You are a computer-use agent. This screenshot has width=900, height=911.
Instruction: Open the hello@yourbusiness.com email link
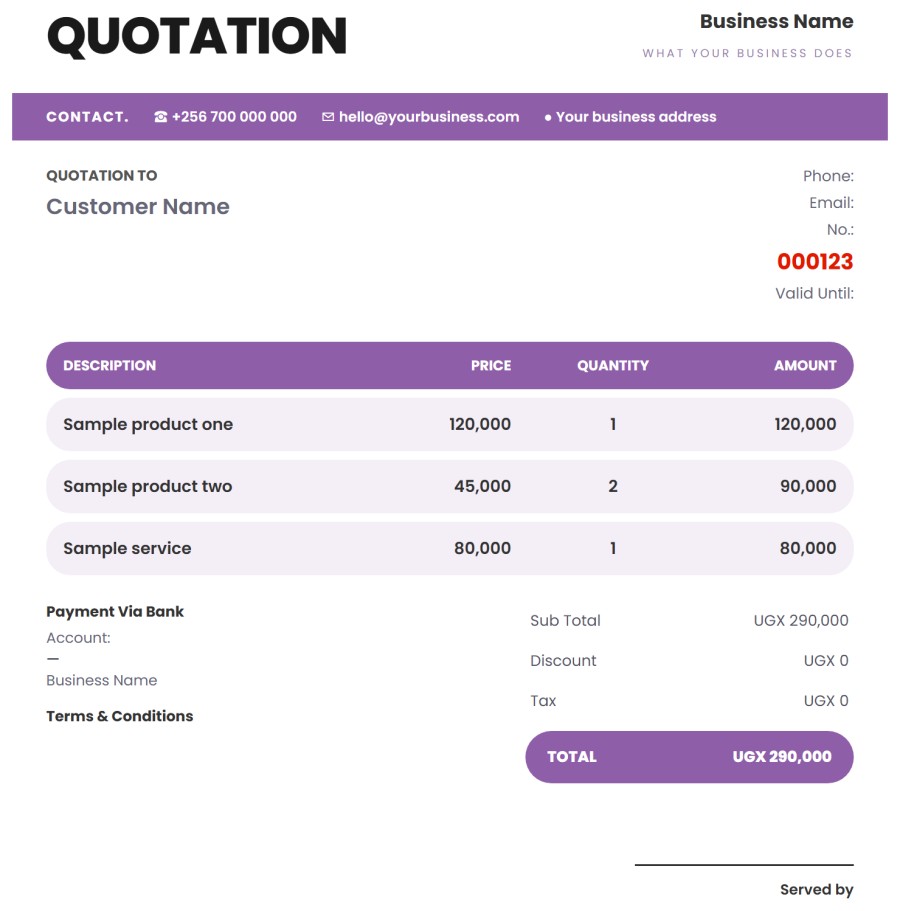click(429, 117)
